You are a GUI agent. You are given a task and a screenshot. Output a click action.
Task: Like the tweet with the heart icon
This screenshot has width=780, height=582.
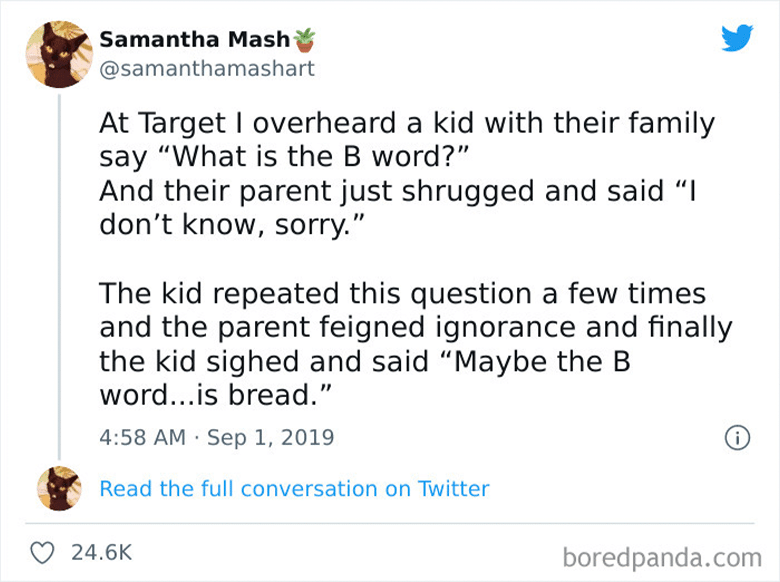pos(43,551)
